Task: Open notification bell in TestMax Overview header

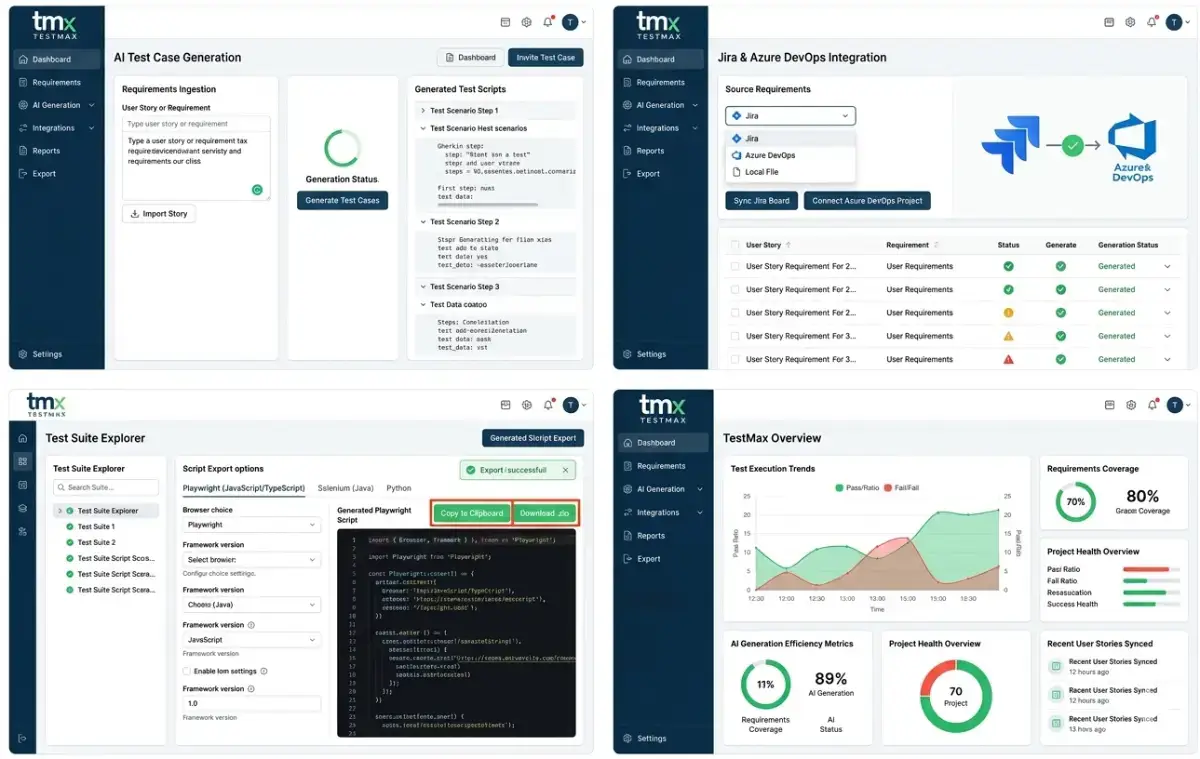Action: (1152, 406)
